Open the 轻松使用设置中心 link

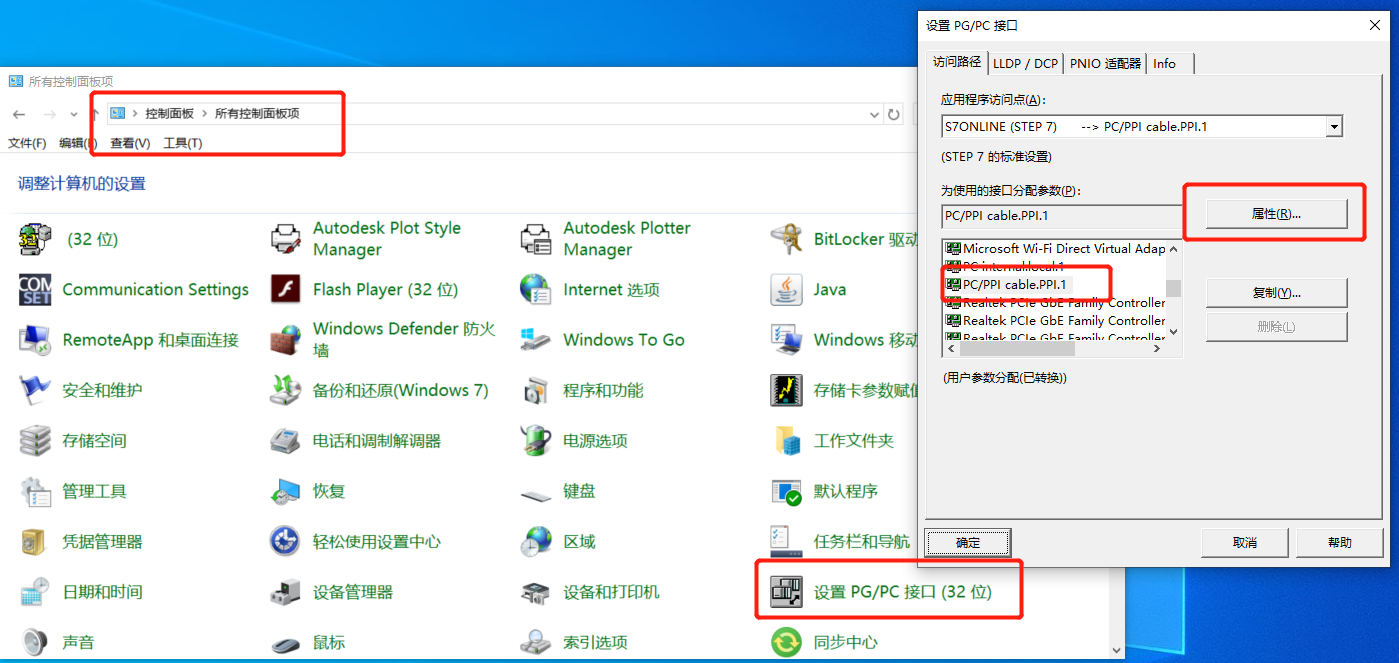(377, 542)
